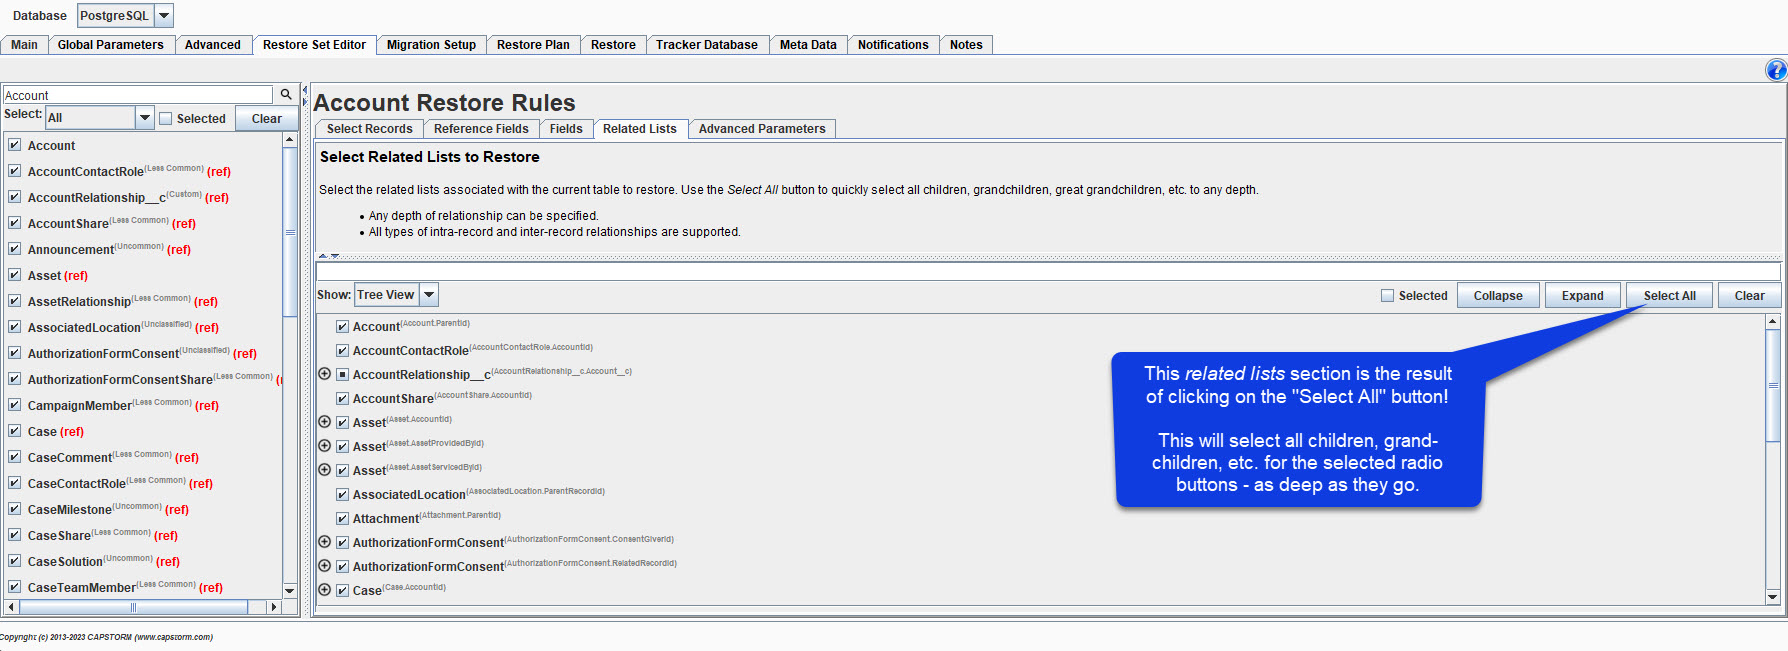
Task: Open the Notifications tab
Action: 893,45
